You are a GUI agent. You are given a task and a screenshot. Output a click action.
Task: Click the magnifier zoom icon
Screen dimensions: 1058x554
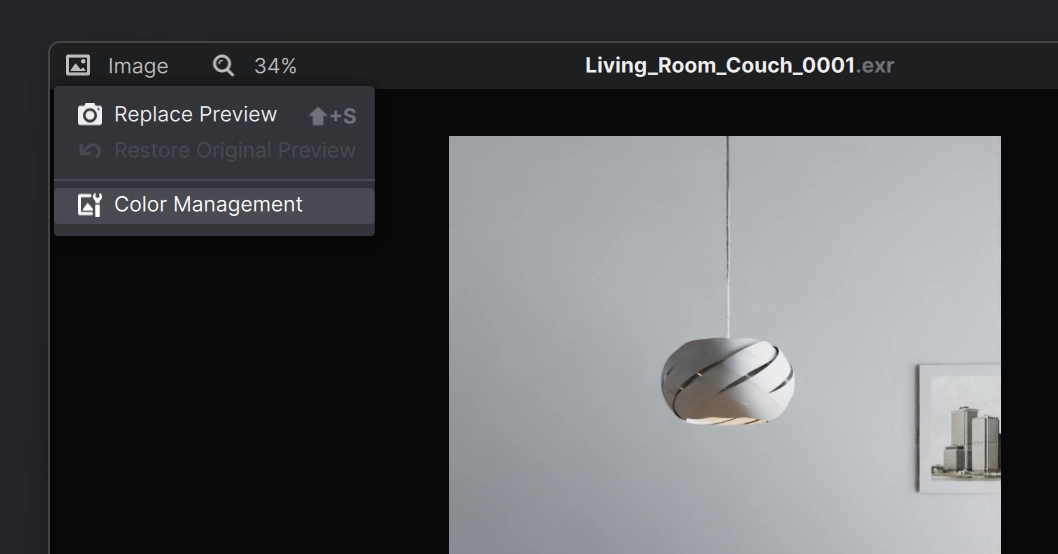pos(223,65)
